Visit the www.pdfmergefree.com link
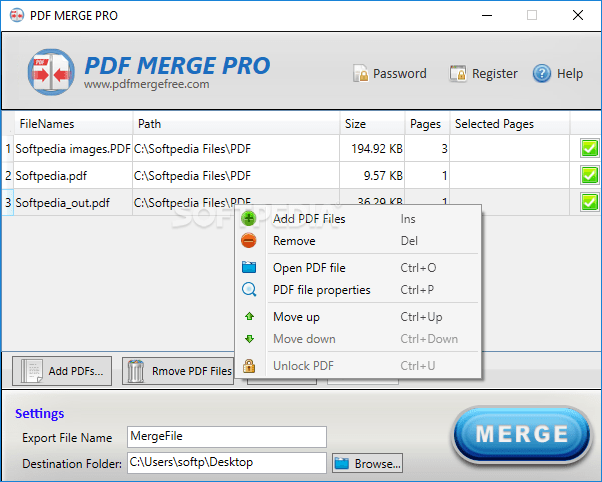The image size is (602, 482). [x=147, y=84]
